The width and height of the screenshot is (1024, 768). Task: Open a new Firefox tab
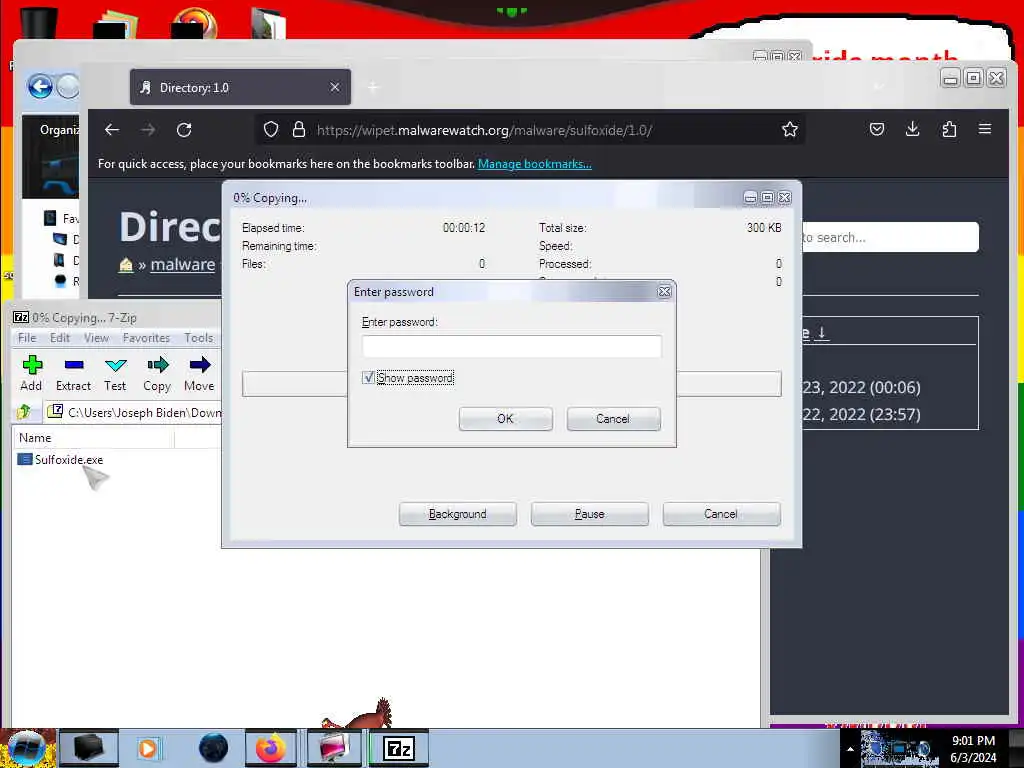(x=373, y=87)
